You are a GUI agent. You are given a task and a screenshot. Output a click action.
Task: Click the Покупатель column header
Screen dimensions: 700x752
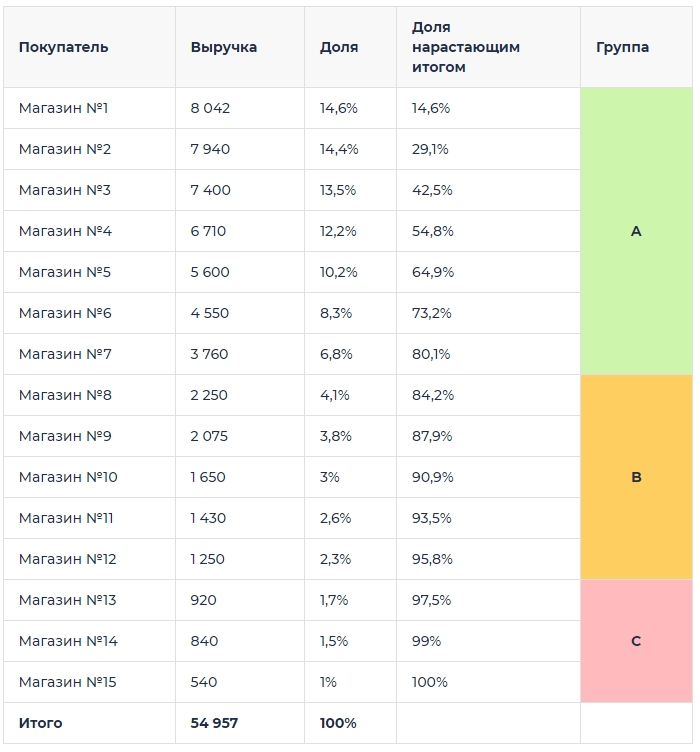(x=63, y=47)
